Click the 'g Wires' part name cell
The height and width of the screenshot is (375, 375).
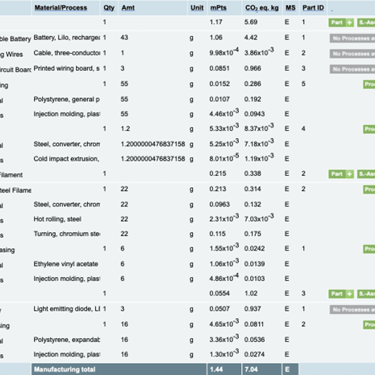click(11, 54)
